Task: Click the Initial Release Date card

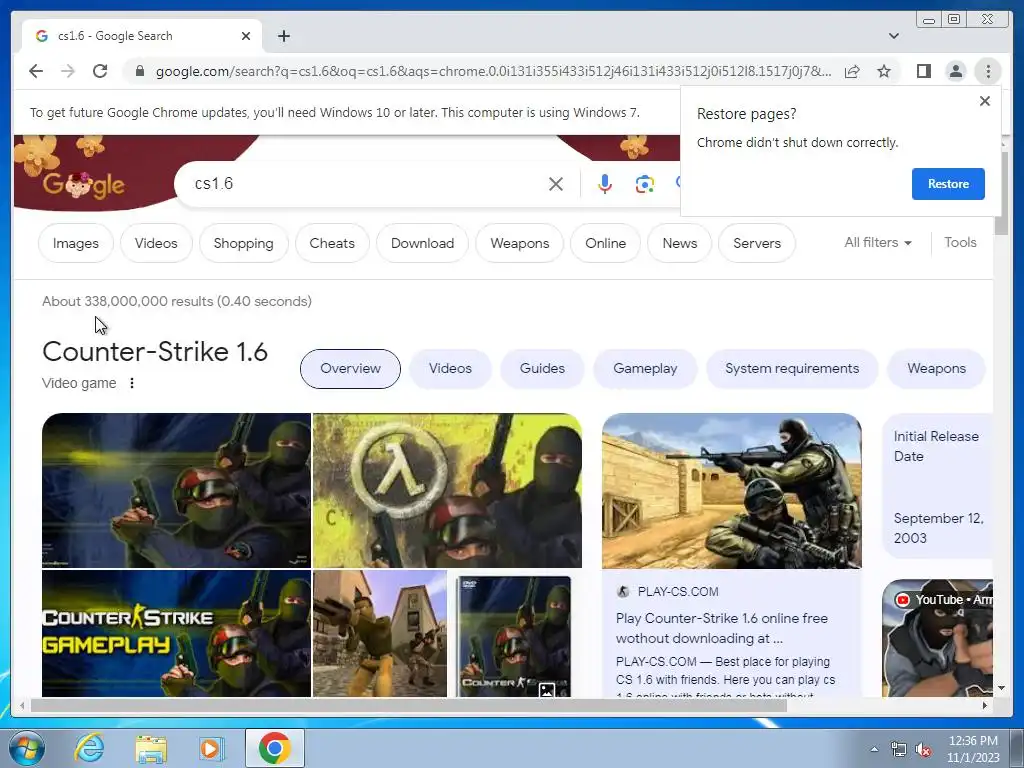Action: click(x=937, y=487)
